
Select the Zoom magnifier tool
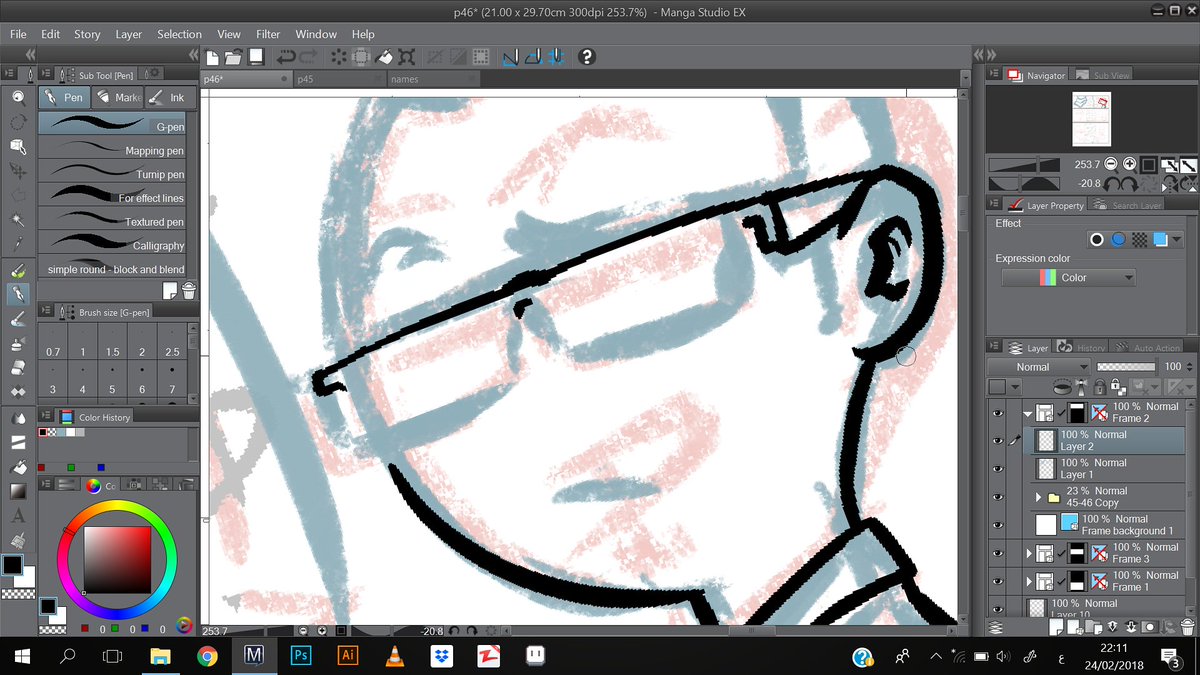pyautogui.click(x=18, y=97)
